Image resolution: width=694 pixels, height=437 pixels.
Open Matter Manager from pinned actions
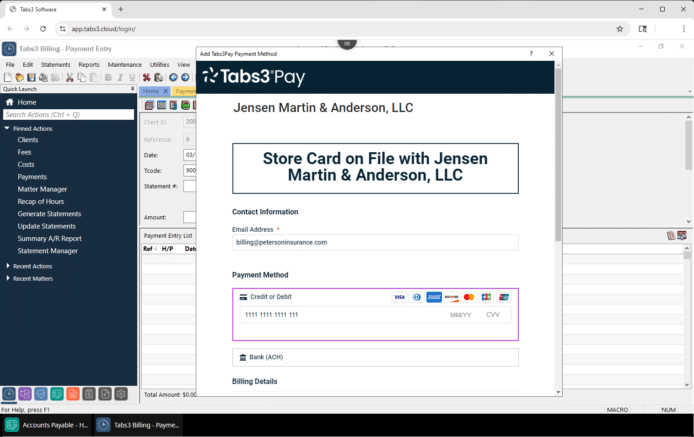[x=42, y=189]
